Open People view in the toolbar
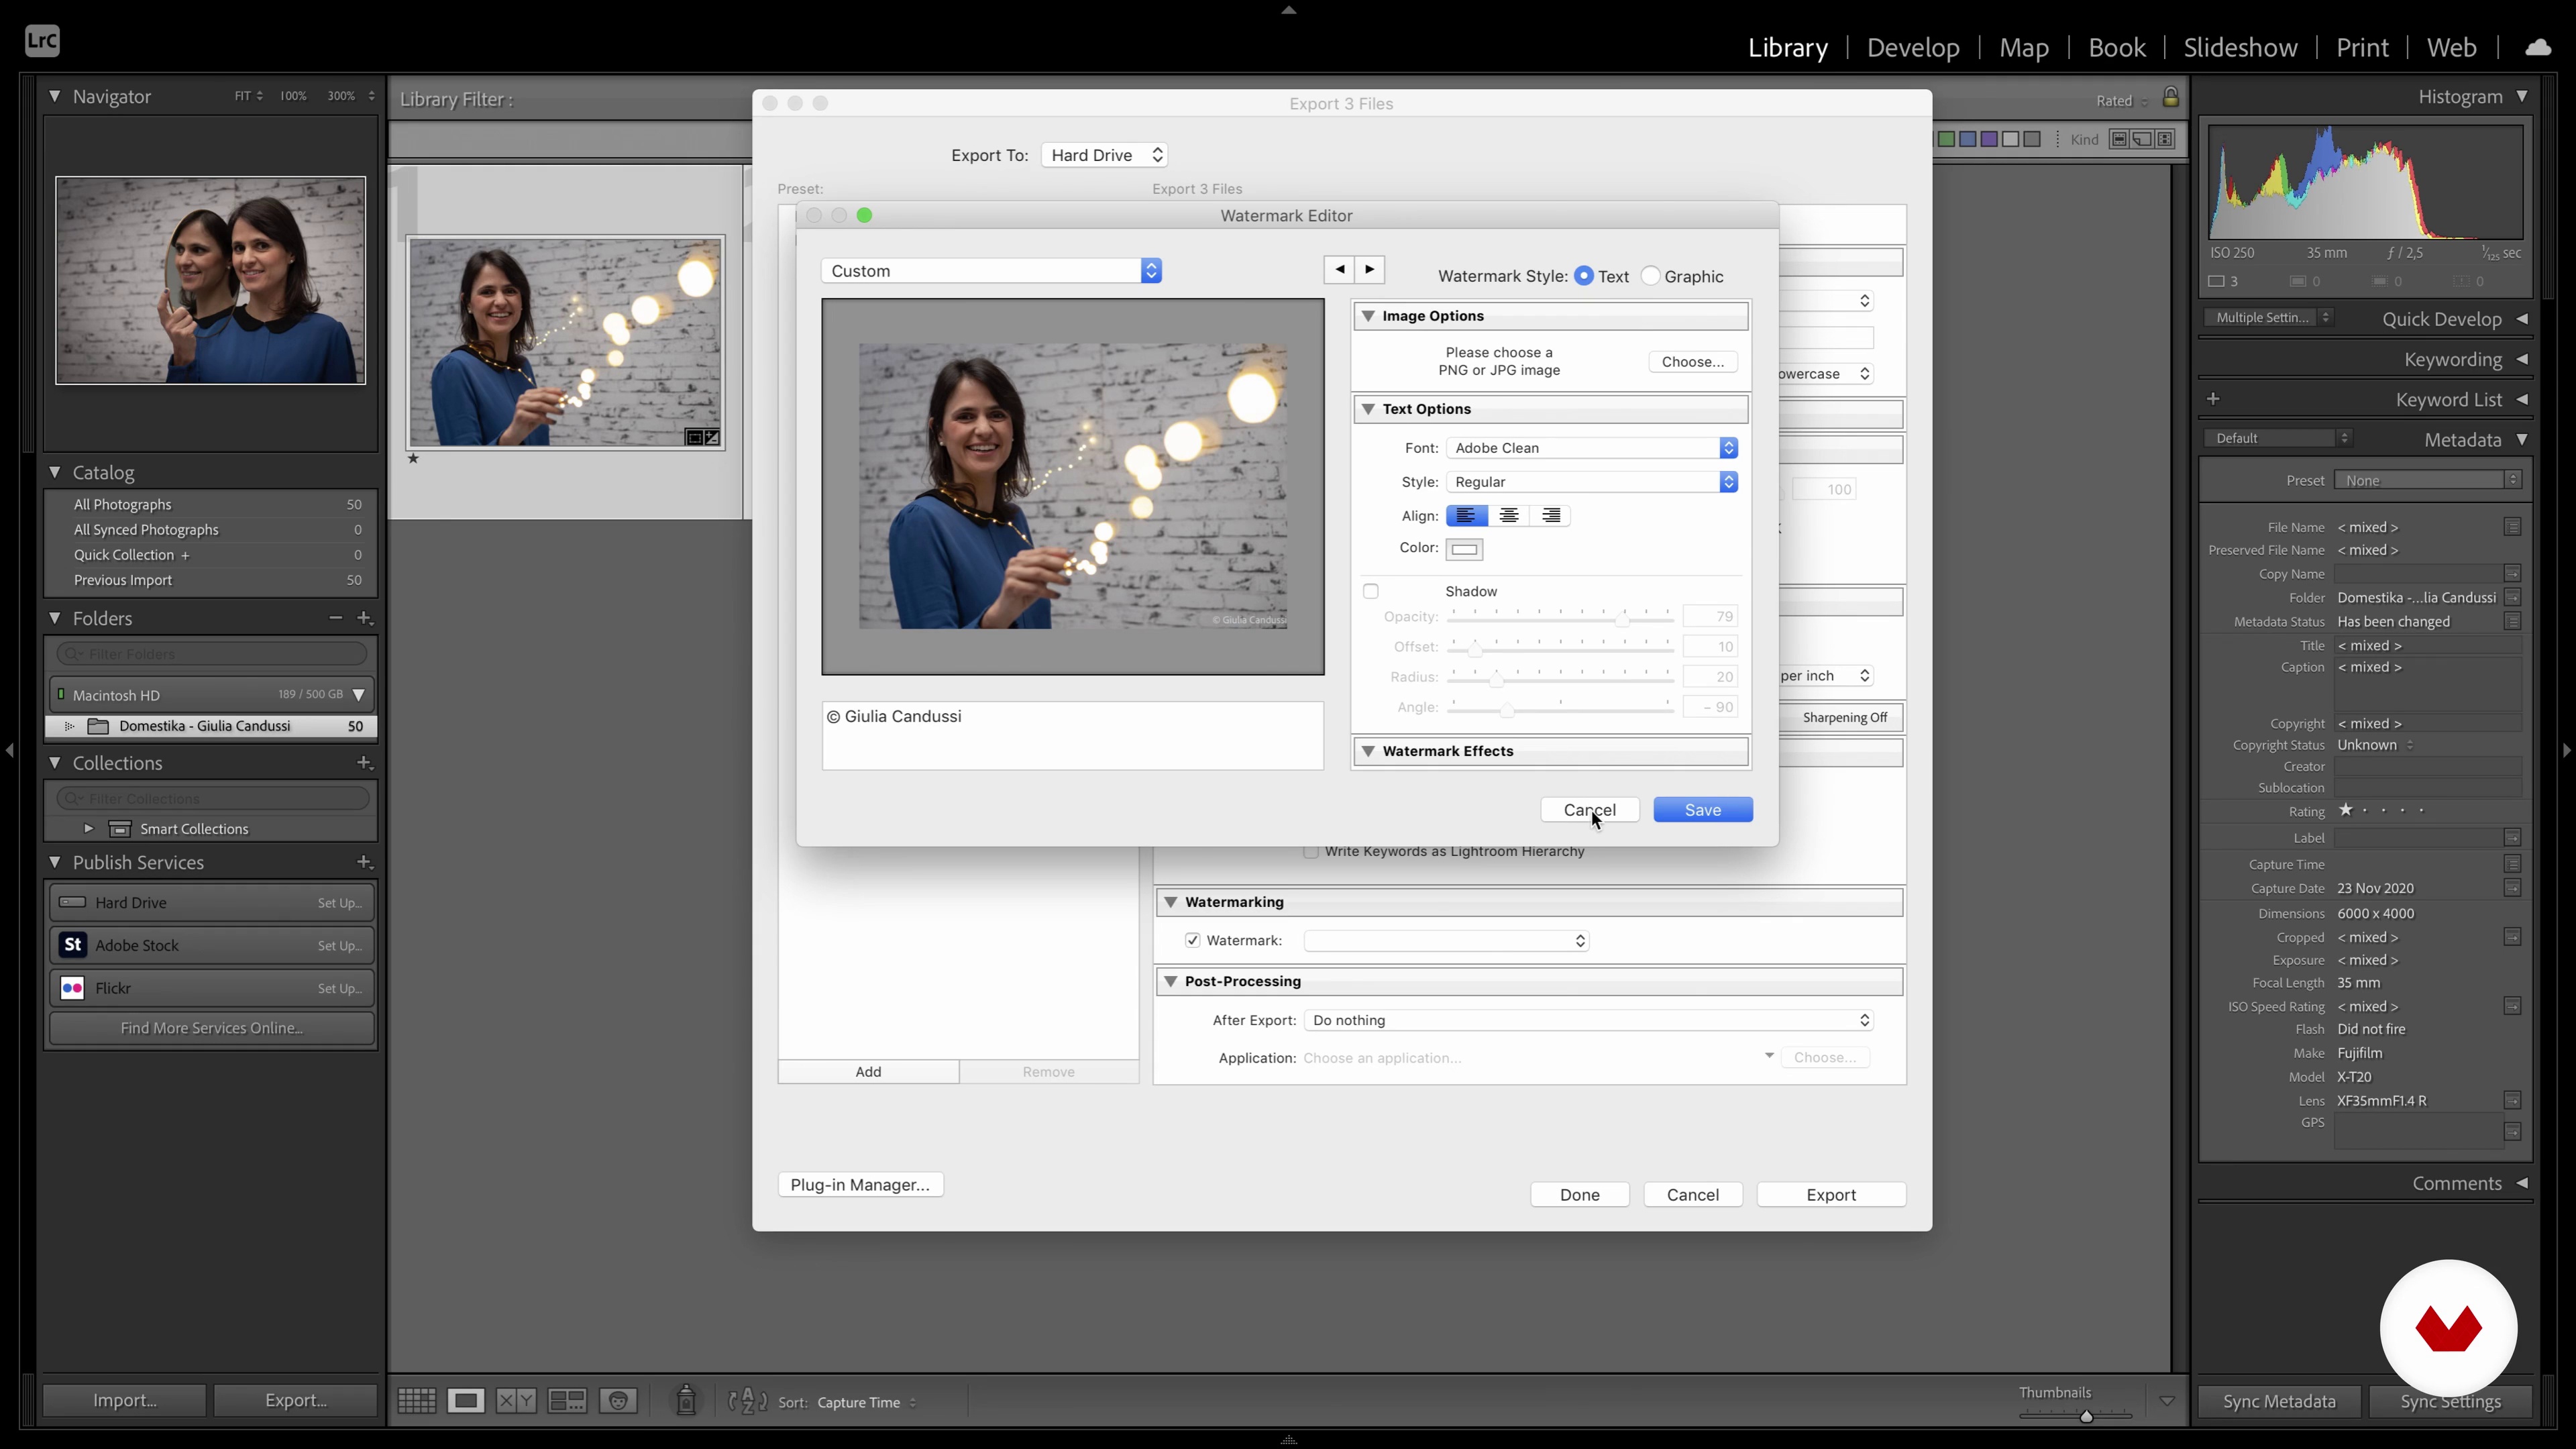The image size is (2576, 1449). tap(618, 1401)
